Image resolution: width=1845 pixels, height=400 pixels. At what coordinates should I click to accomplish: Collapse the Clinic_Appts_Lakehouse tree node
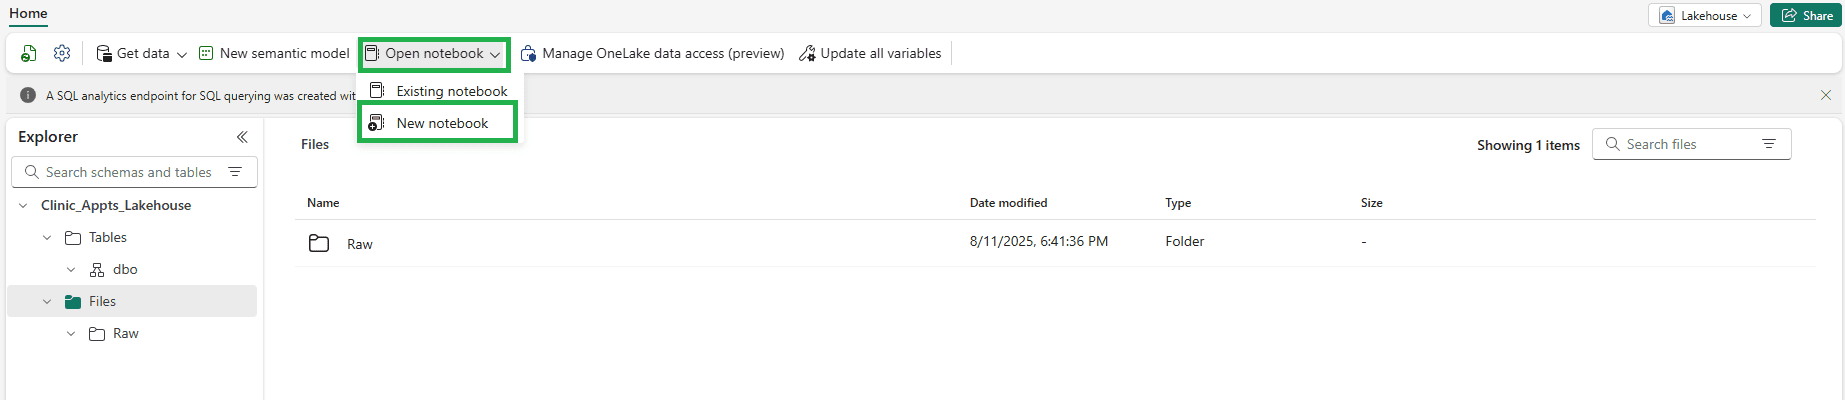[23, 206]
